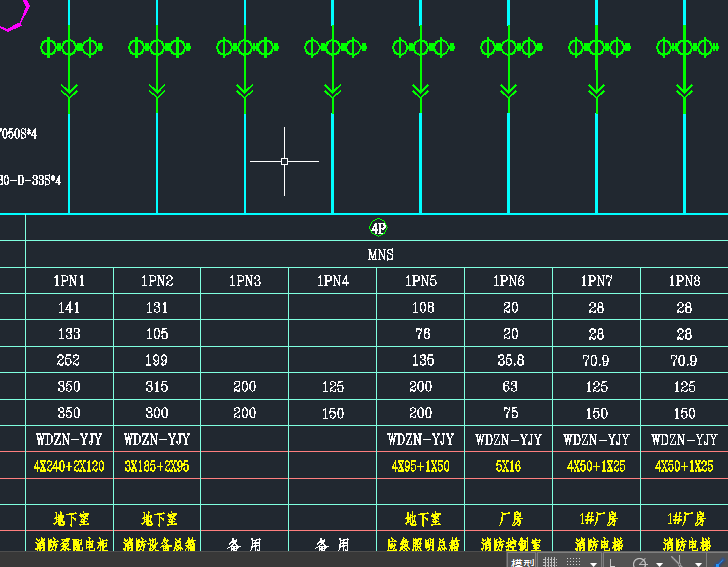This screenshot has height=567, width=728.
Task: Select the value 125 in 1PN4 column
Action: [x=333, y=386]
